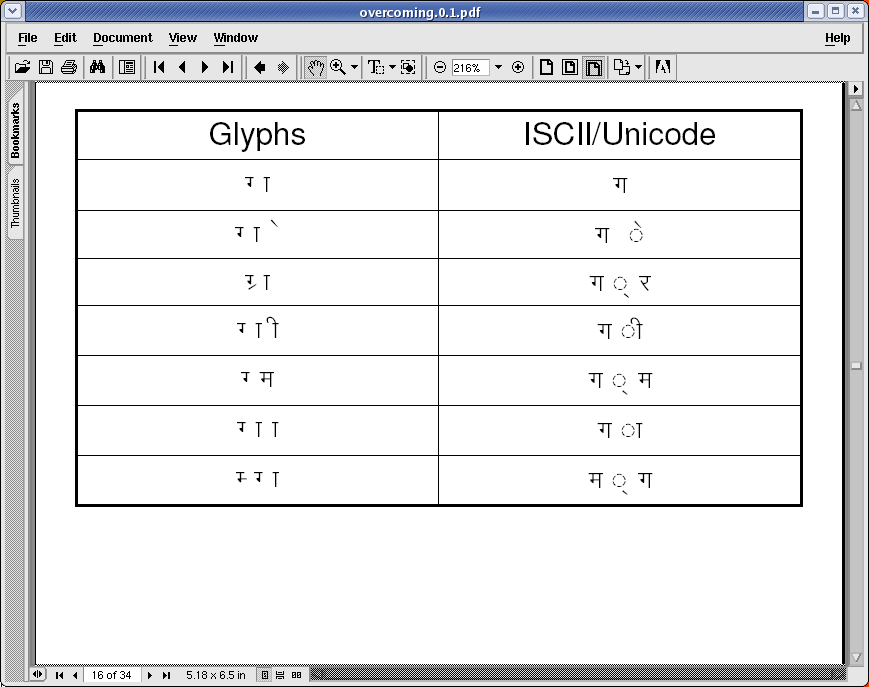The width and height of the screenshot is (869, 687).
Task: Click the zoom in plus button
Action: click(518, 67)
